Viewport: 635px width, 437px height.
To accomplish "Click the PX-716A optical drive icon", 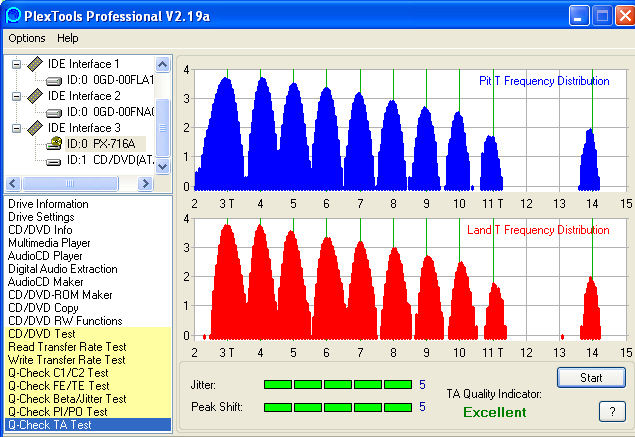I will [54, 143].
